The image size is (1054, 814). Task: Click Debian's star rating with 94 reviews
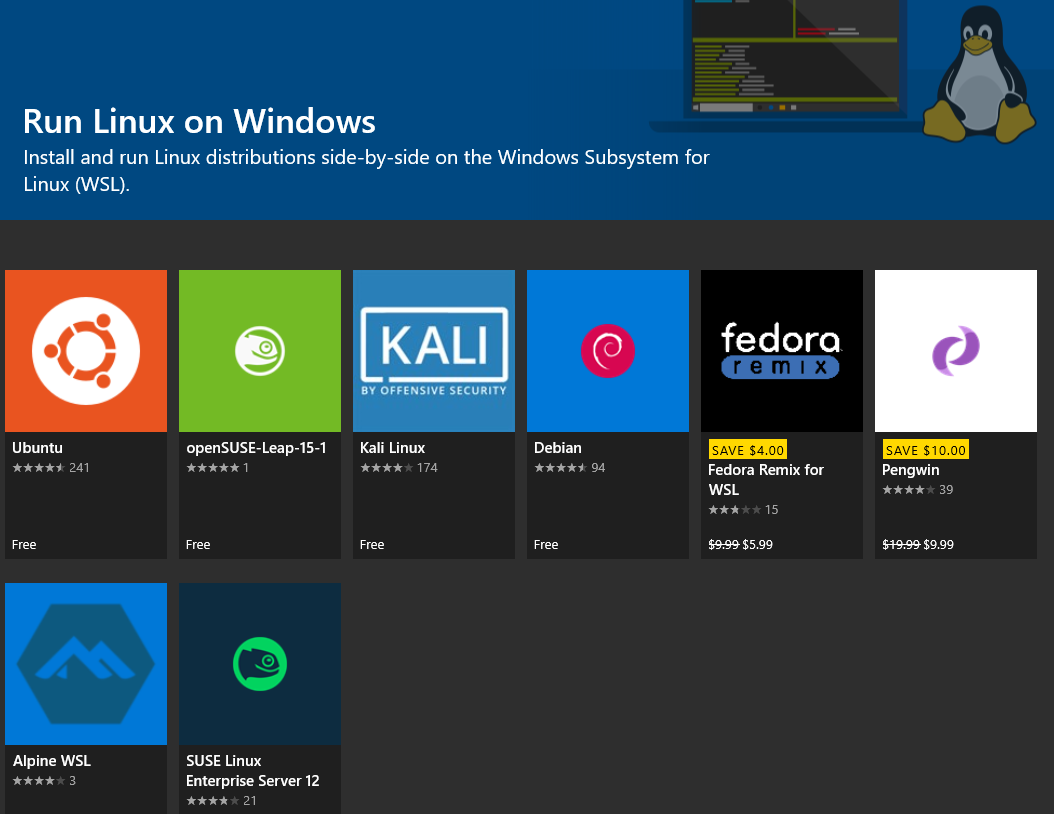[569, 468]
